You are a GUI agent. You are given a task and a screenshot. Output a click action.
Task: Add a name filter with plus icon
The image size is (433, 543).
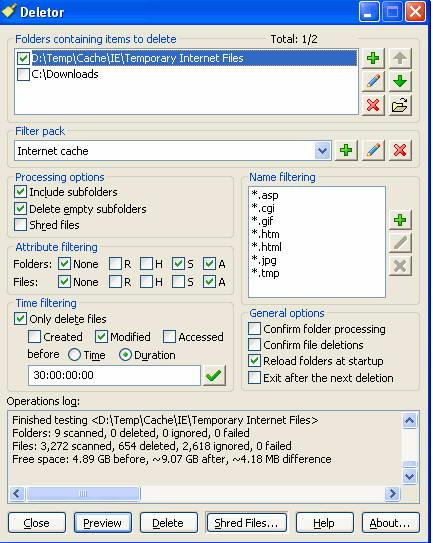coord(400,220)
